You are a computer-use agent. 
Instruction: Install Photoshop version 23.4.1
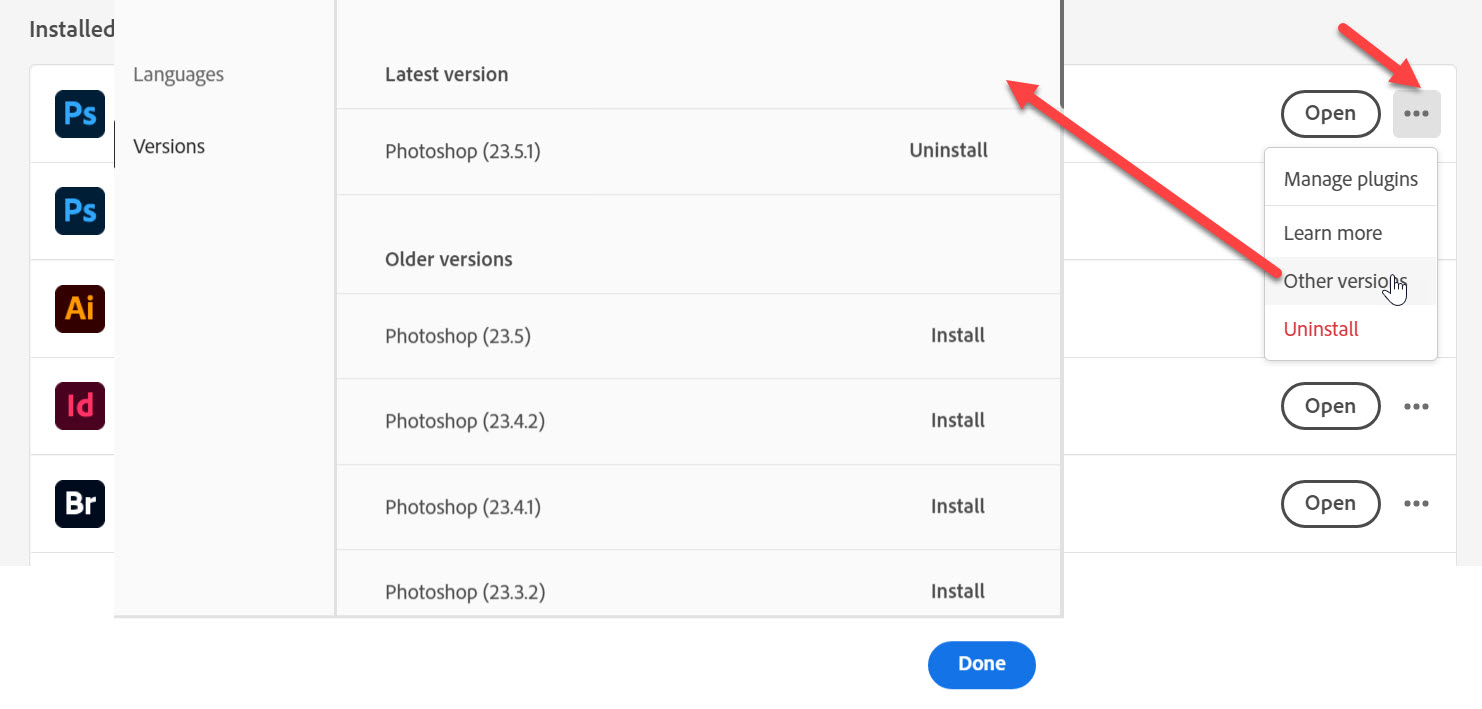[x=957, y=507]
